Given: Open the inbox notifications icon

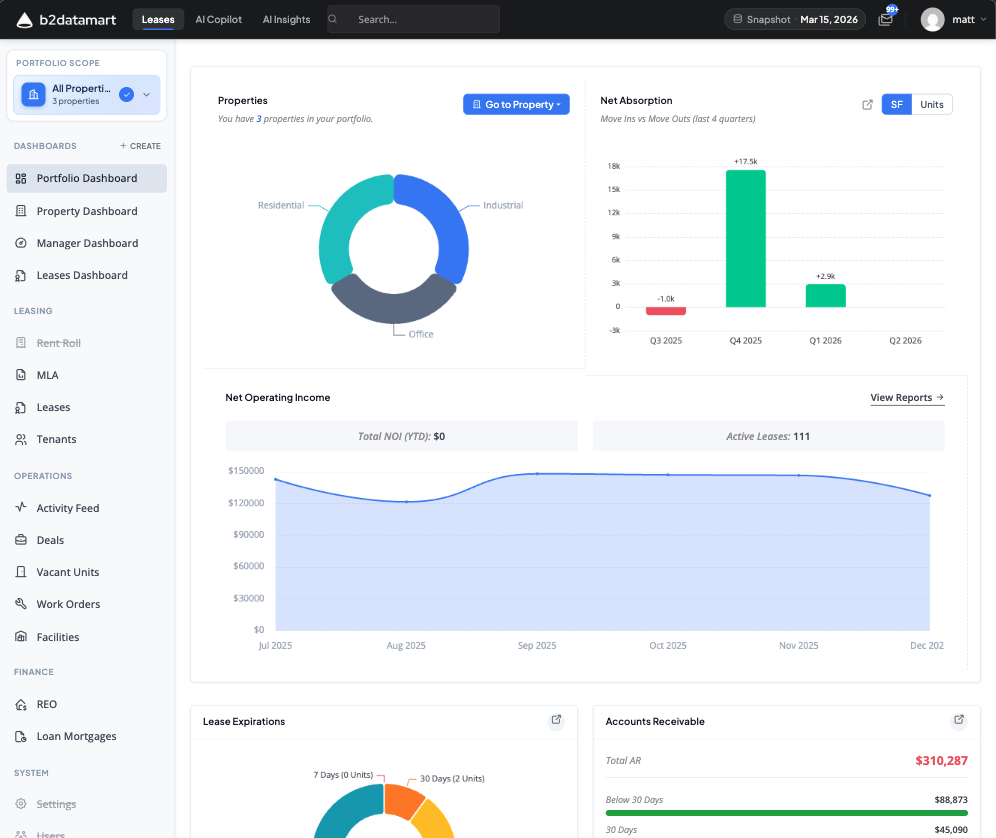Looking at the screenshot, I should [x=885, y=20].
